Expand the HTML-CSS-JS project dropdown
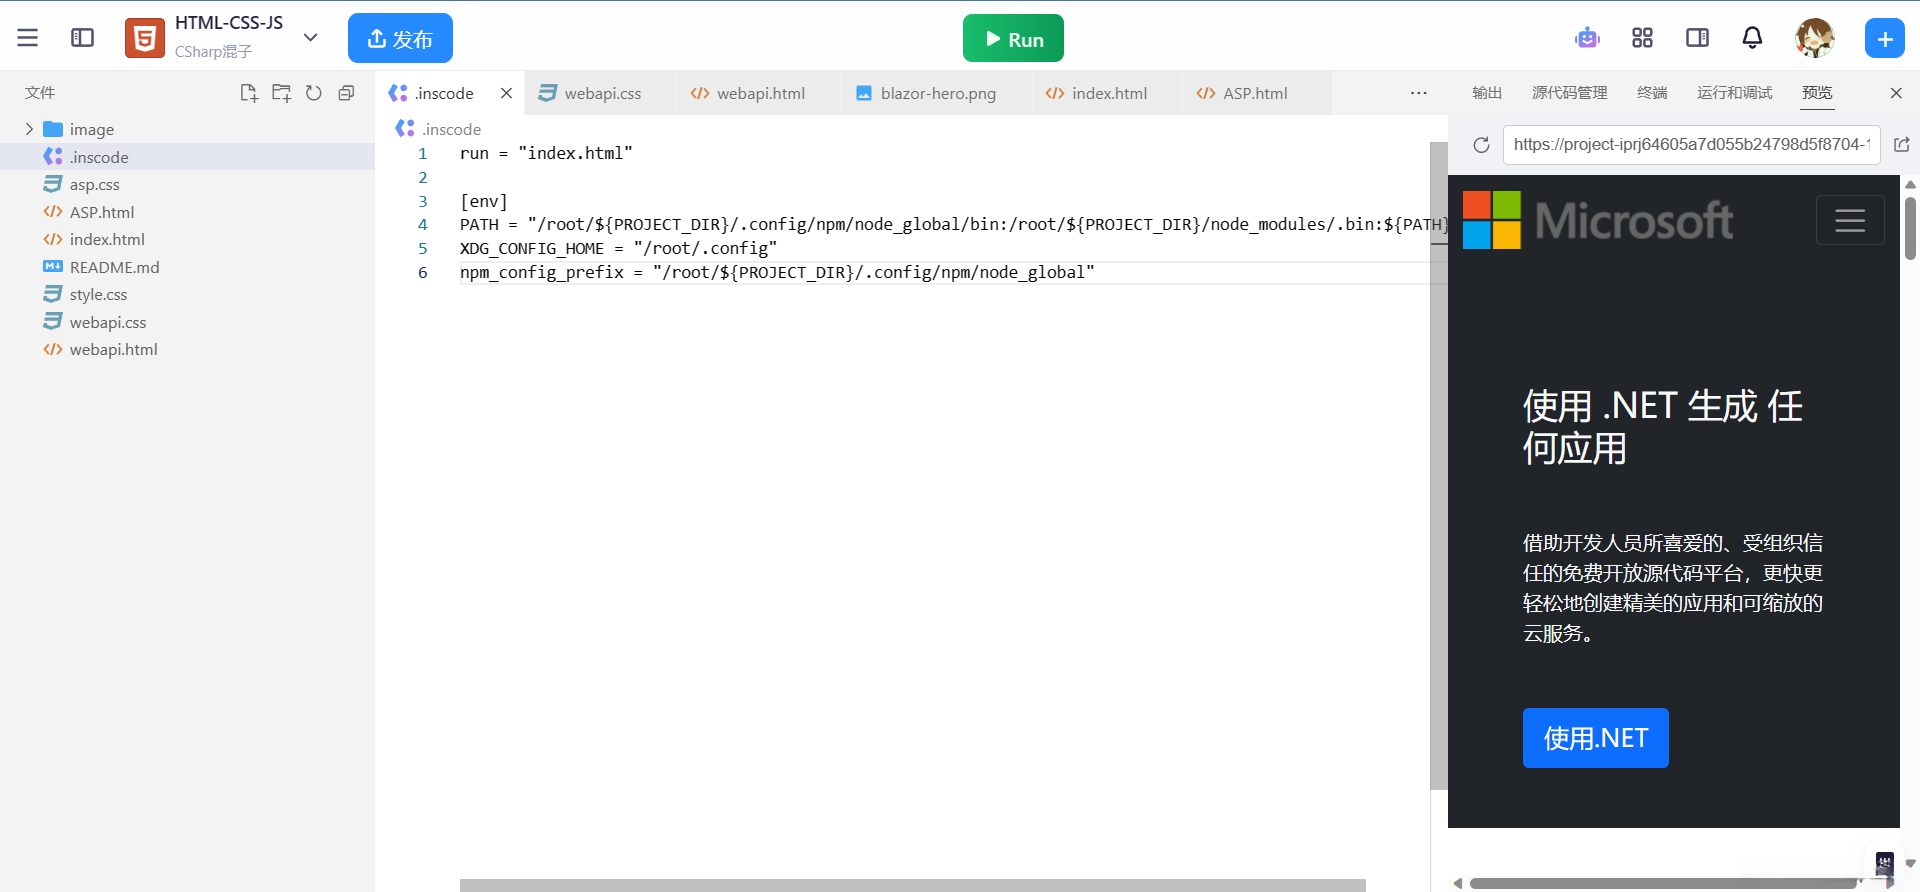Viewport: 1920px width, 892px height. pyautogui.click(x=310, y=38)
